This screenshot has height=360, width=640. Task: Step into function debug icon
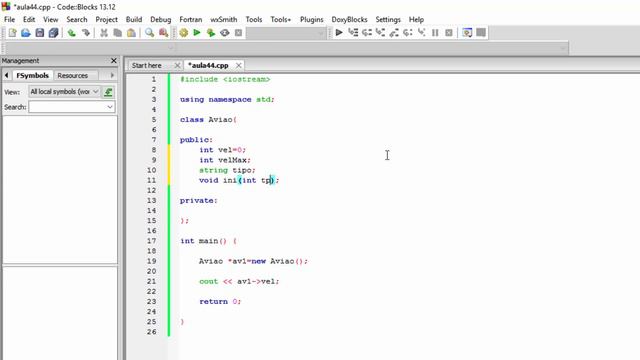(x=380, y=33)
